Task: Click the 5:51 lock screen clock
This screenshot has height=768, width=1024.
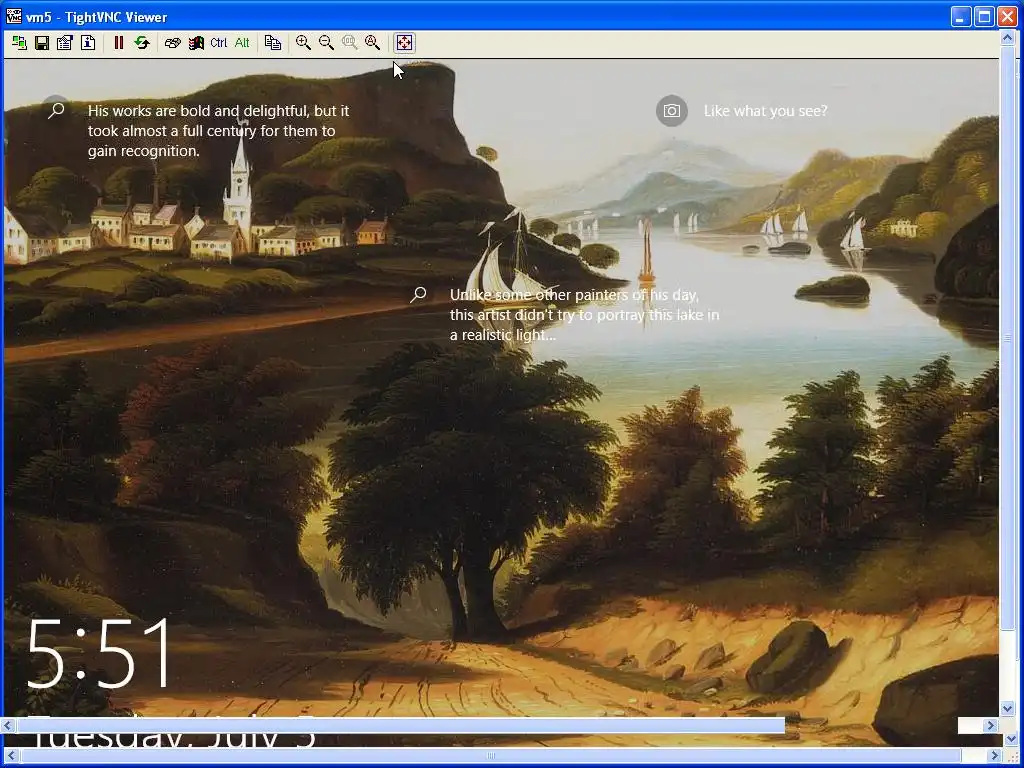Action: [x=99, y=654]
